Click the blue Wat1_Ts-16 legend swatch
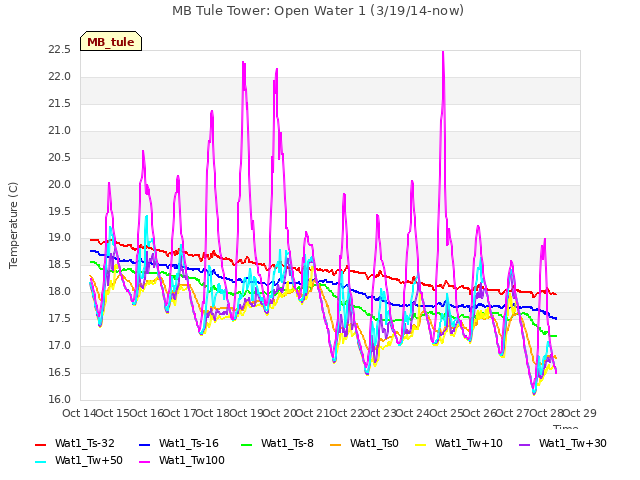The image size is (640, 480). pyautogui.click(x=145, y=444)
